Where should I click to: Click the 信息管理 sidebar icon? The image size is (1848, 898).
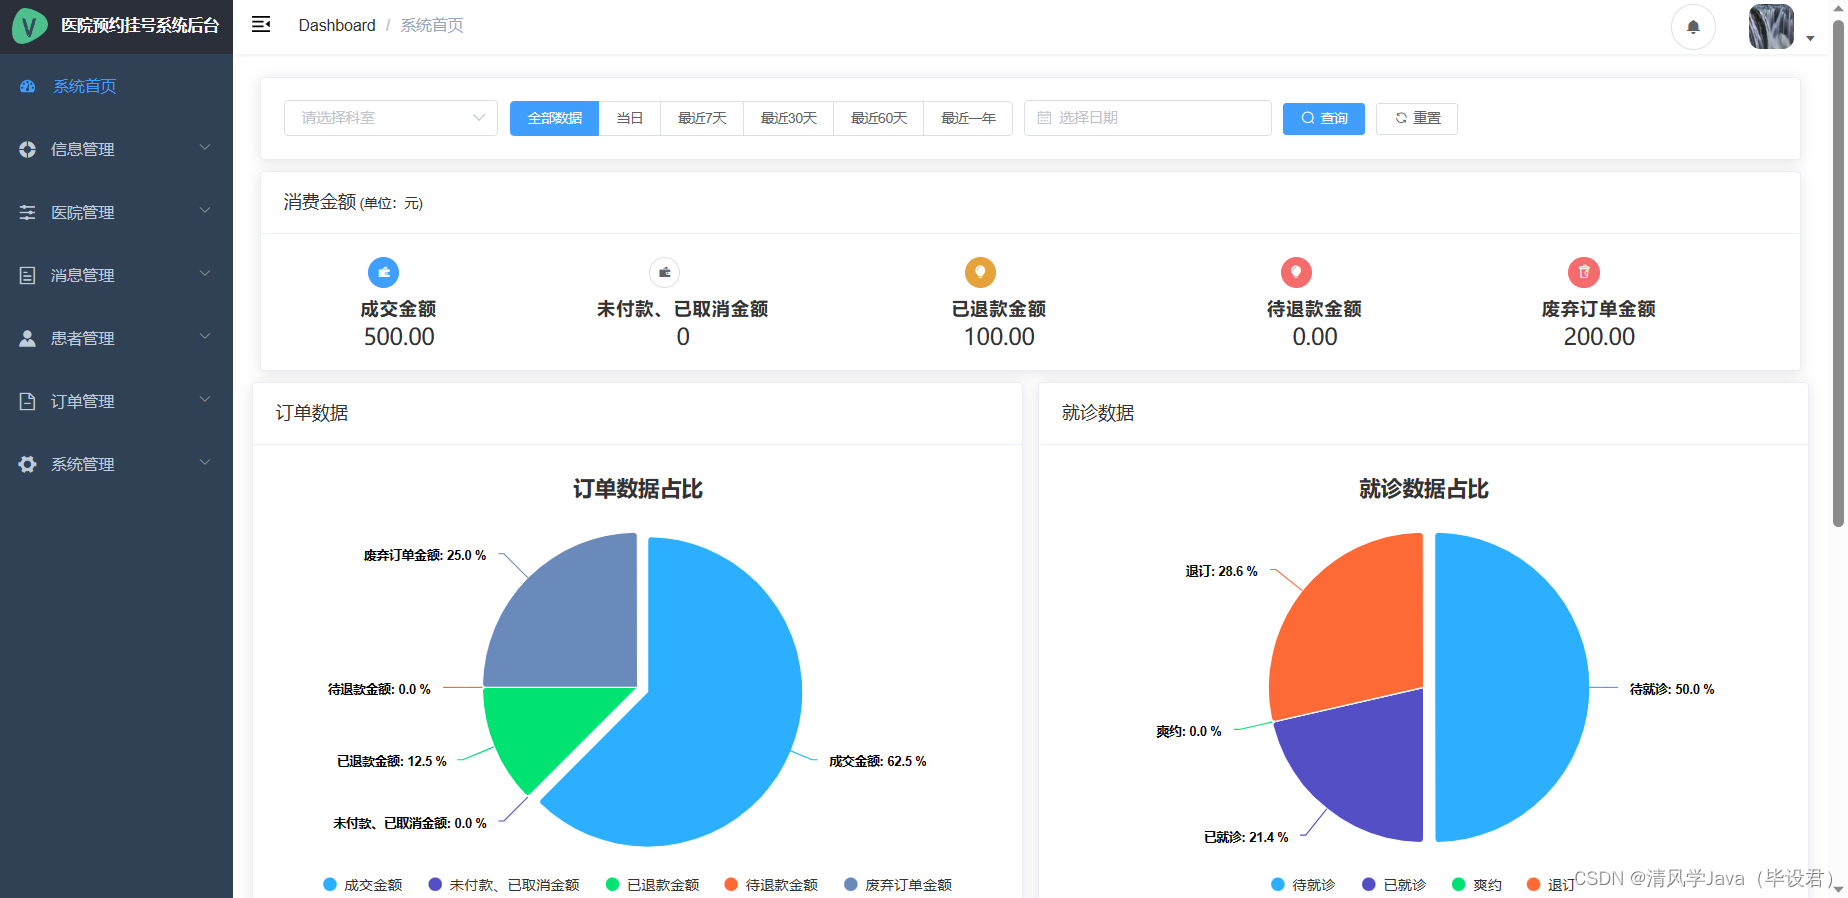pos(28,149)
